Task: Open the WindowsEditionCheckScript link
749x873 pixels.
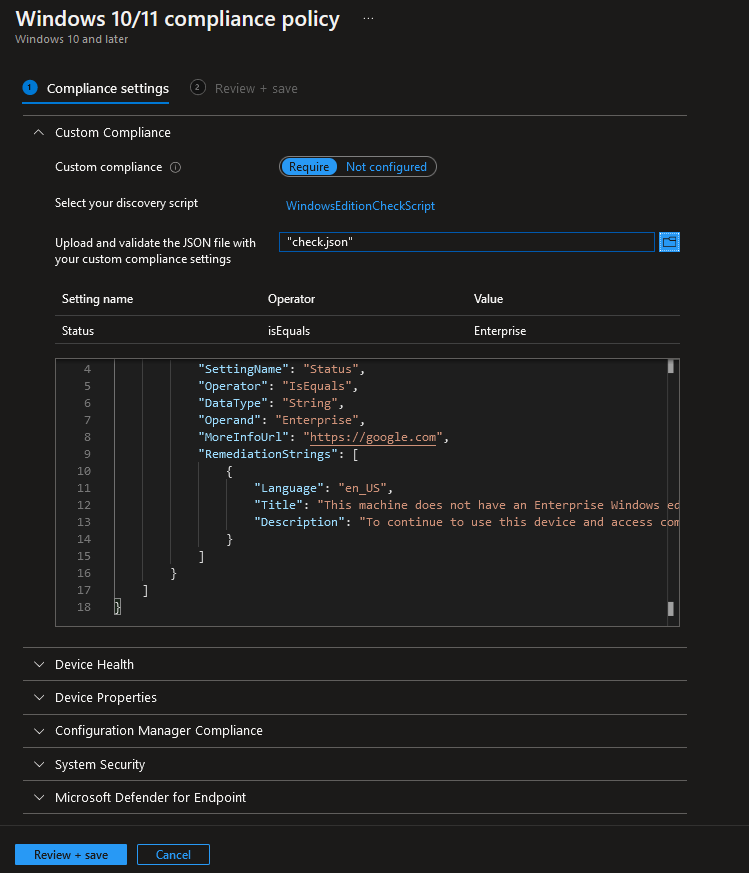Action: tap(360, 206)
